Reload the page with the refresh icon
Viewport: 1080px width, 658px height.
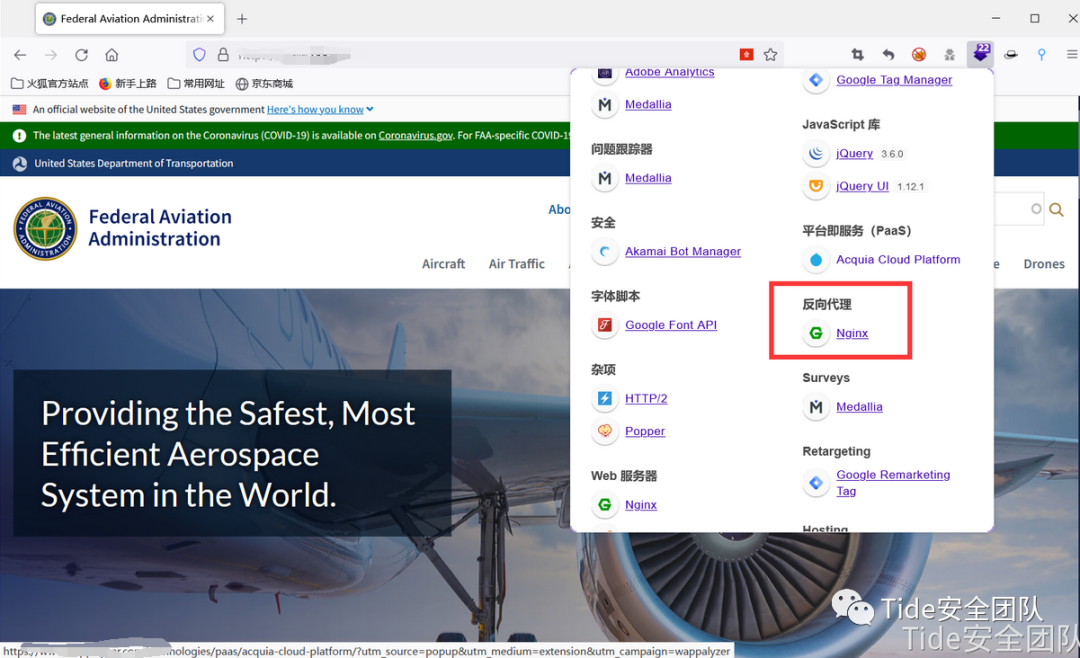point(81,55)
